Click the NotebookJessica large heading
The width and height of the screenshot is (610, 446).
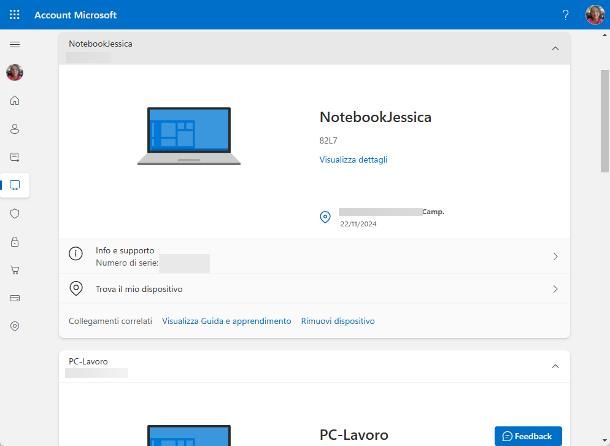click(x=375, y=117)
